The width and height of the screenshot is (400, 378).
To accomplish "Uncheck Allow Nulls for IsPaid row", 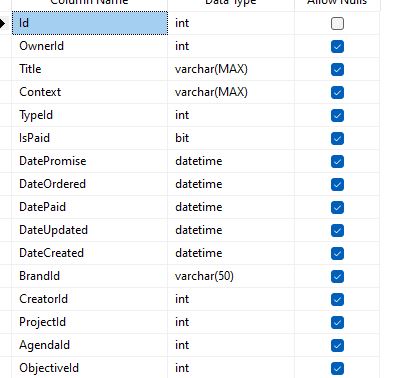I will 337,138.
